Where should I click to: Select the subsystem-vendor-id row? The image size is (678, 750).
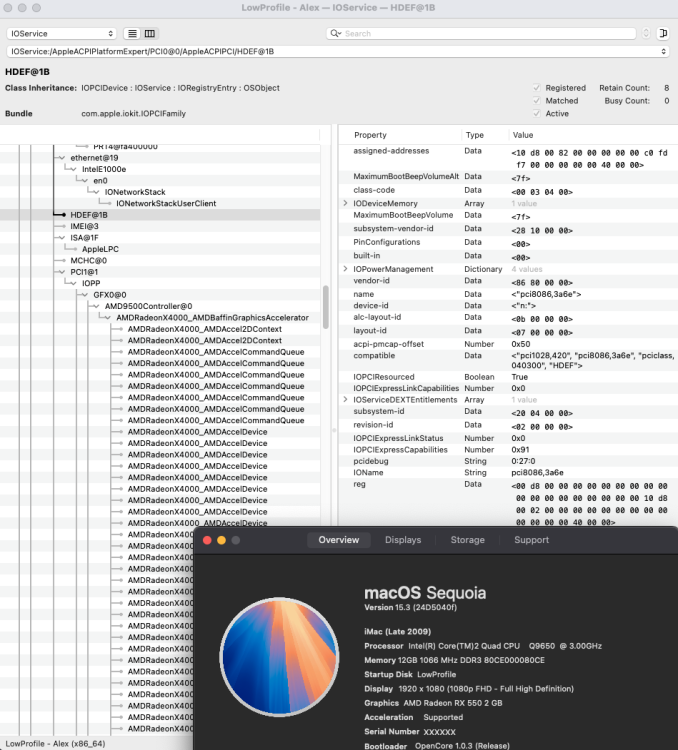508,229
